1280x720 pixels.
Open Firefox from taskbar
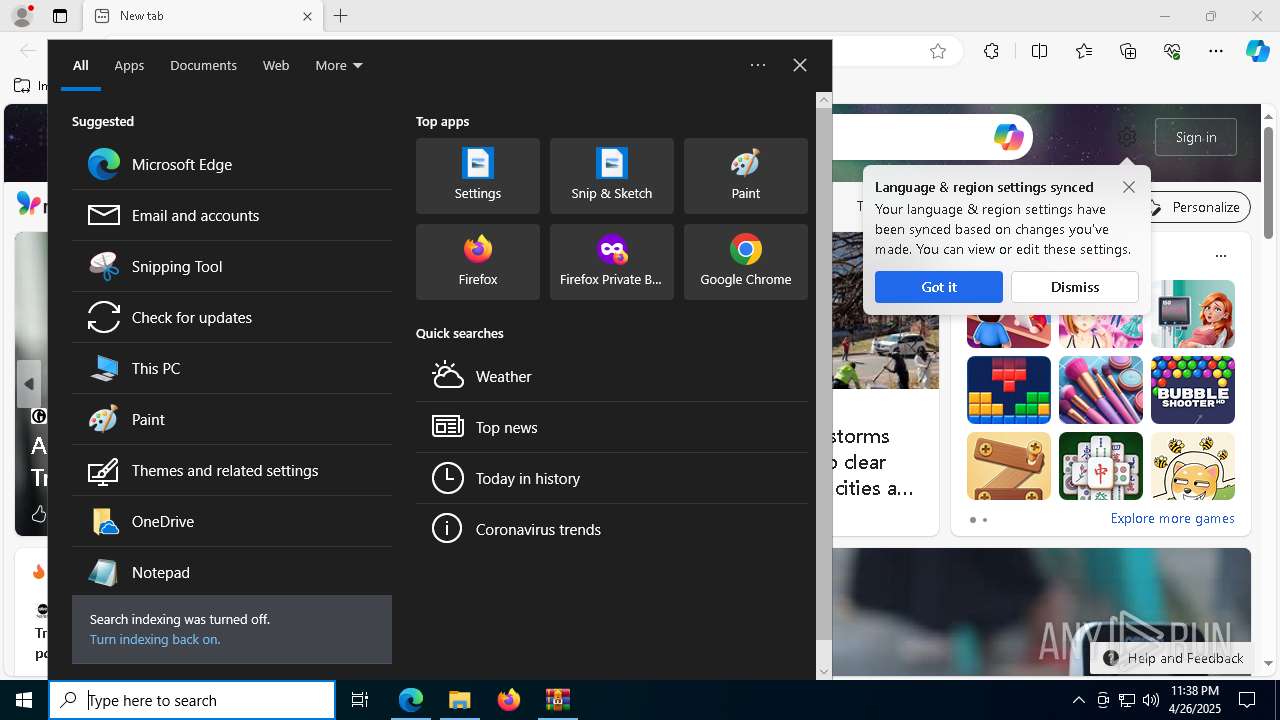tap(509, 700)
